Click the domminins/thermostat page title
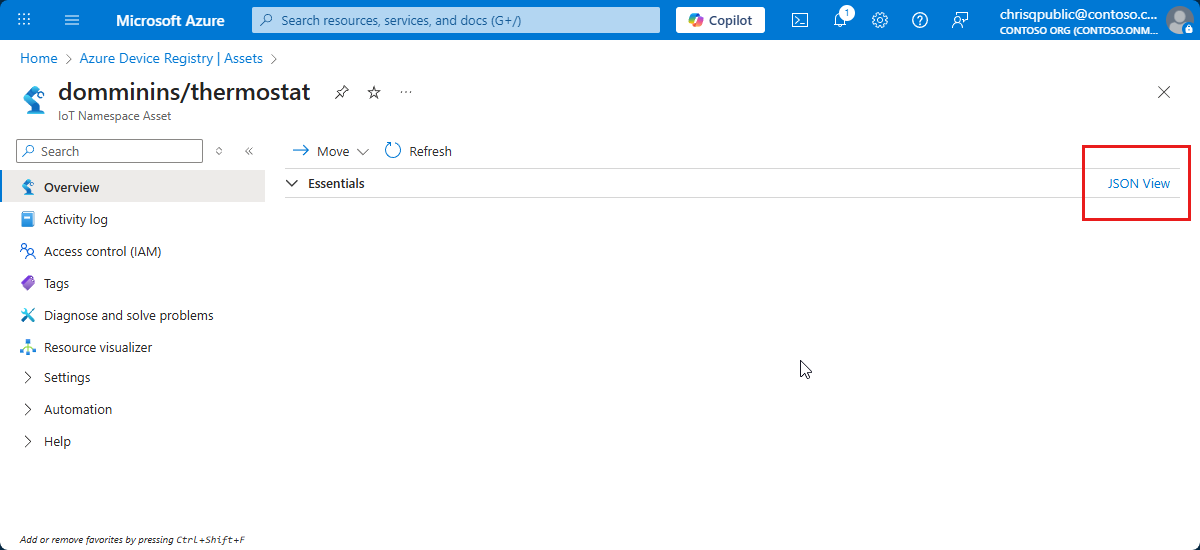Screen dimensions: 1200x550 184,92
